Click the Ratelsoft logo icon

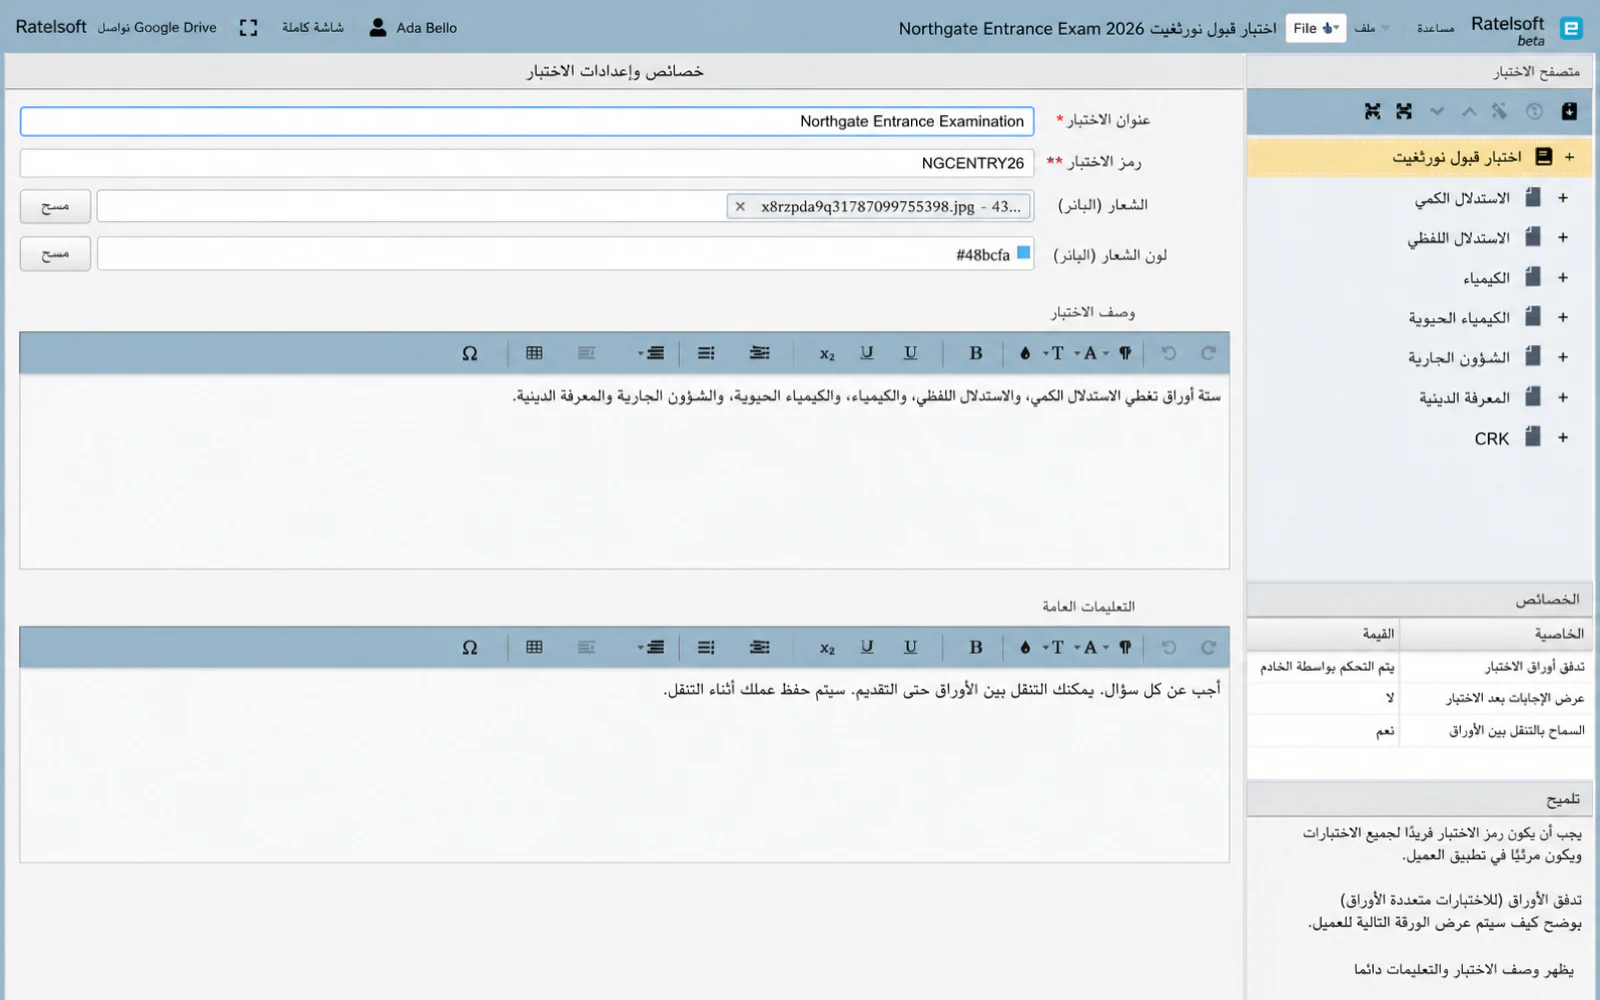[1571, 28]
